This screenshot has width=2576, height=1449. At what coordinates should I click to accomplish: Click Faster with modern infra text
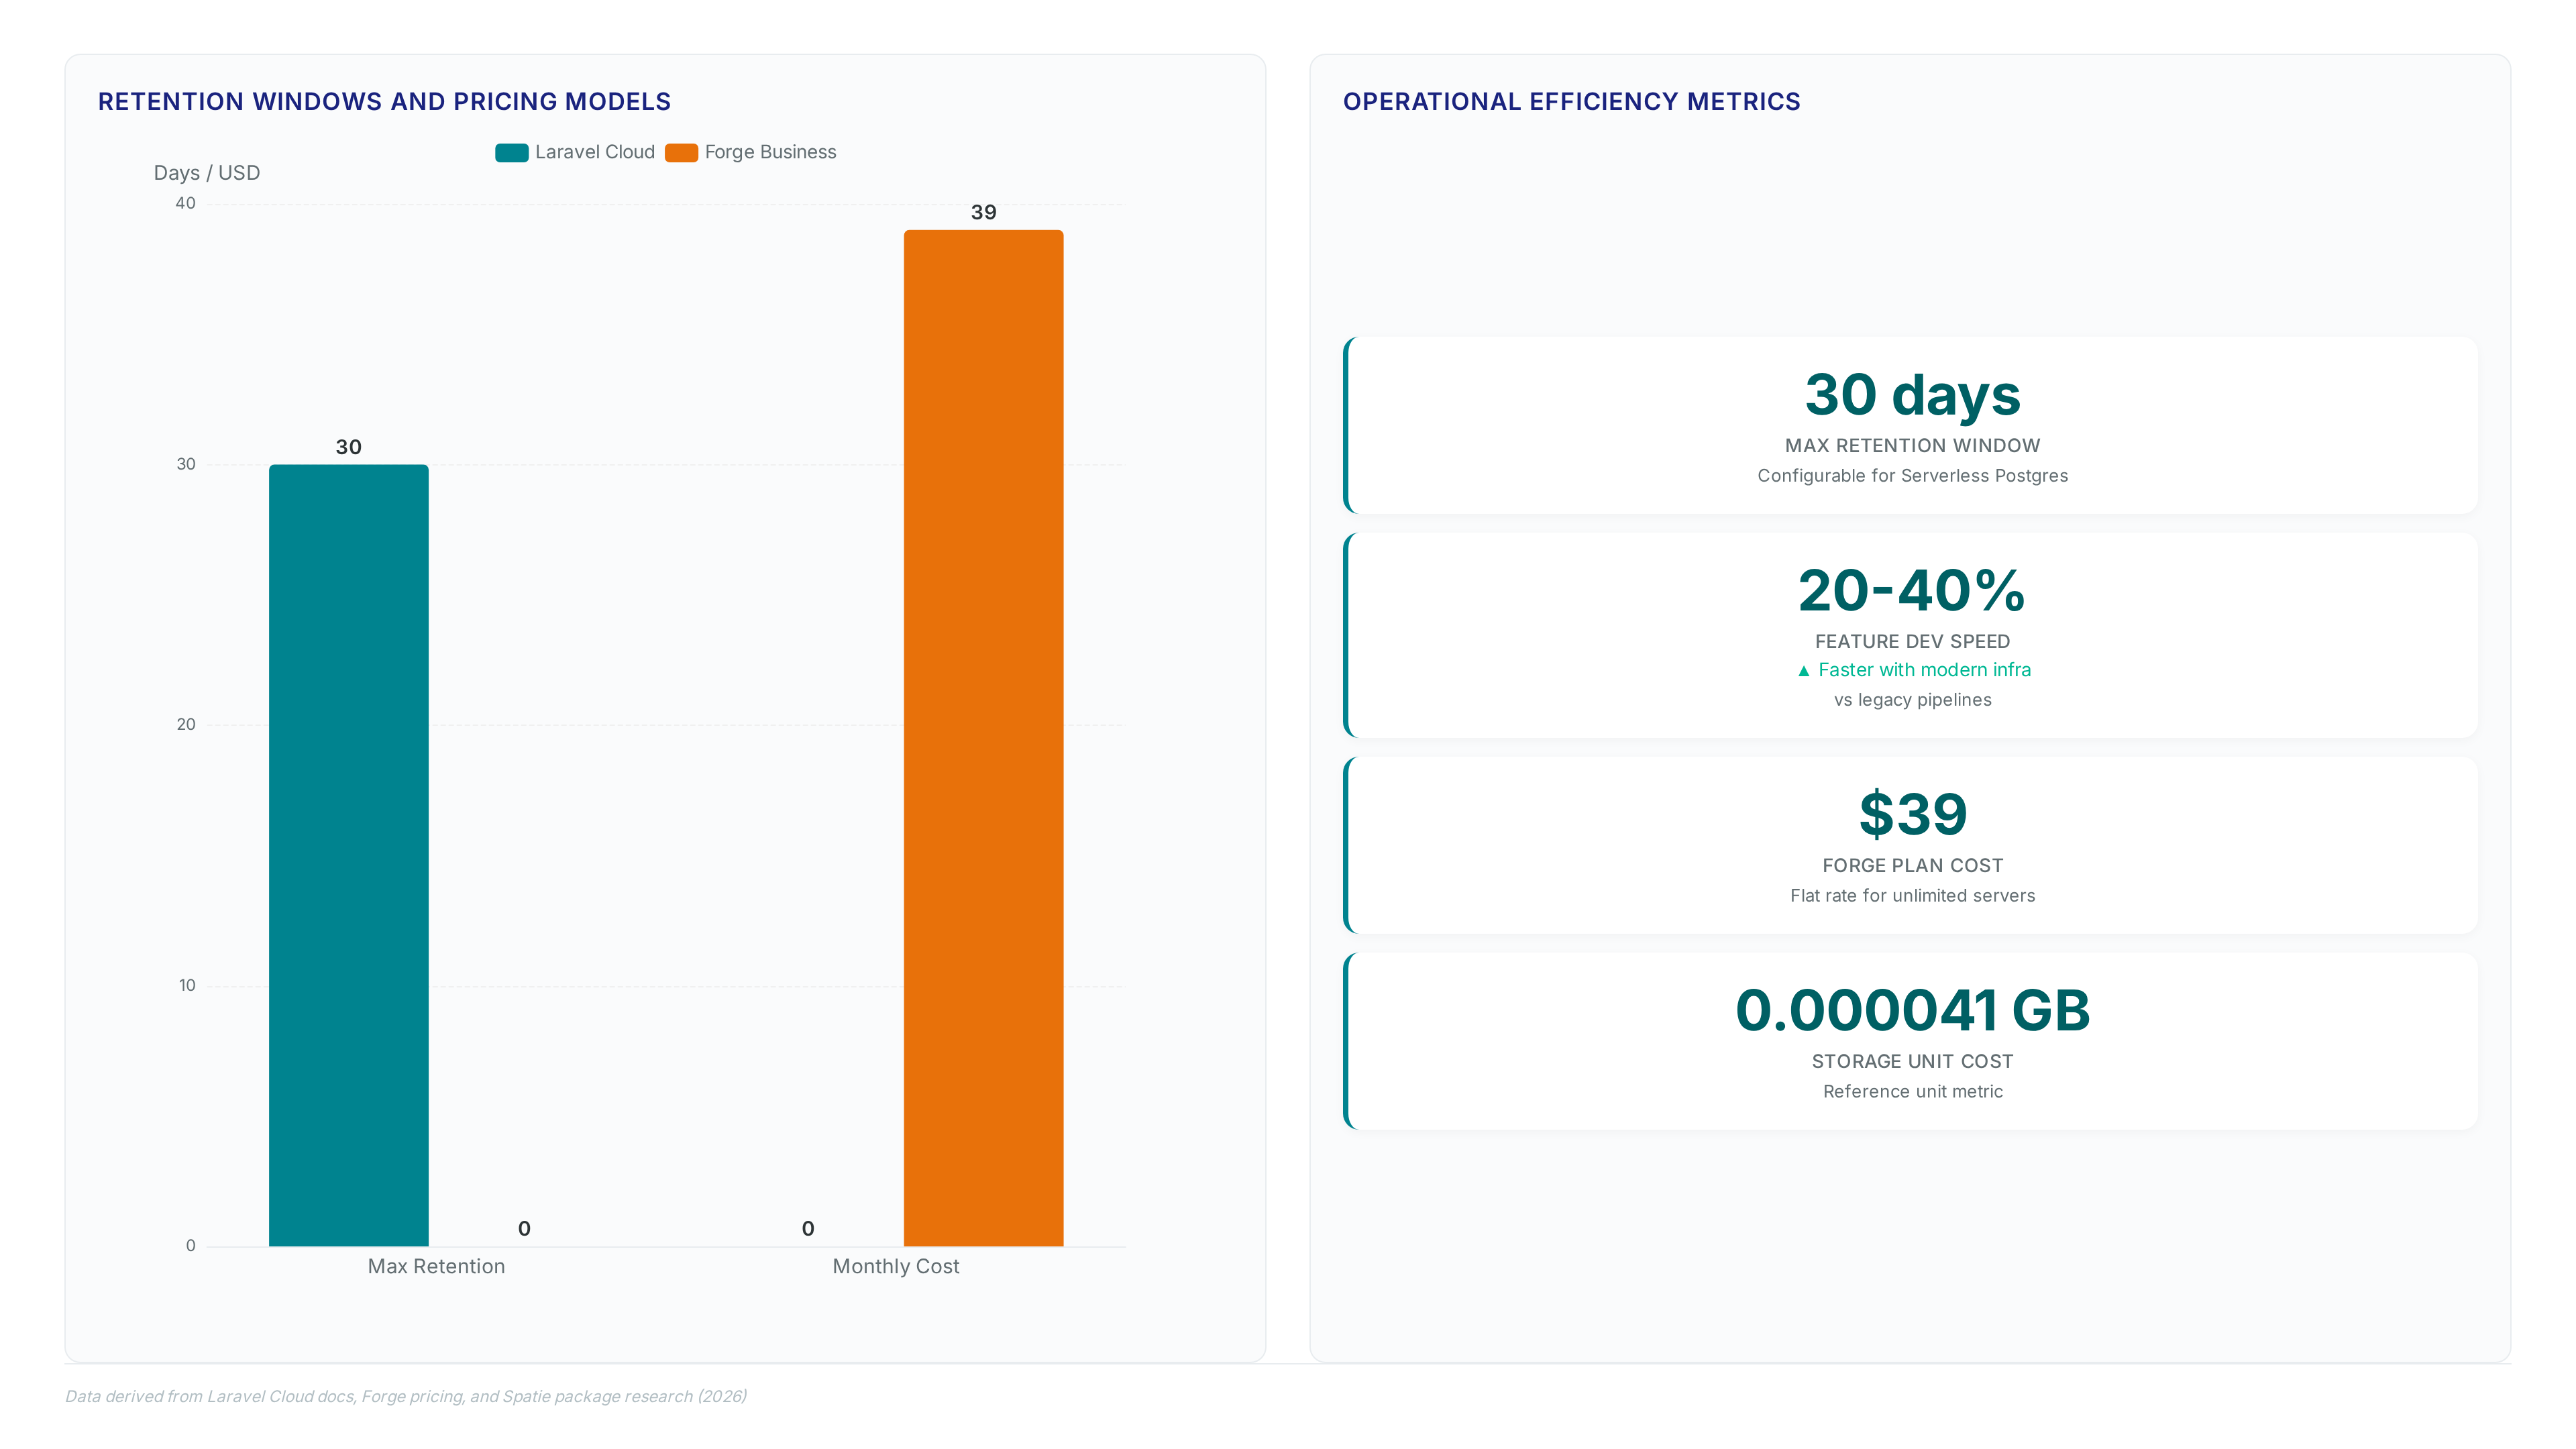[x=1924, y=670]
